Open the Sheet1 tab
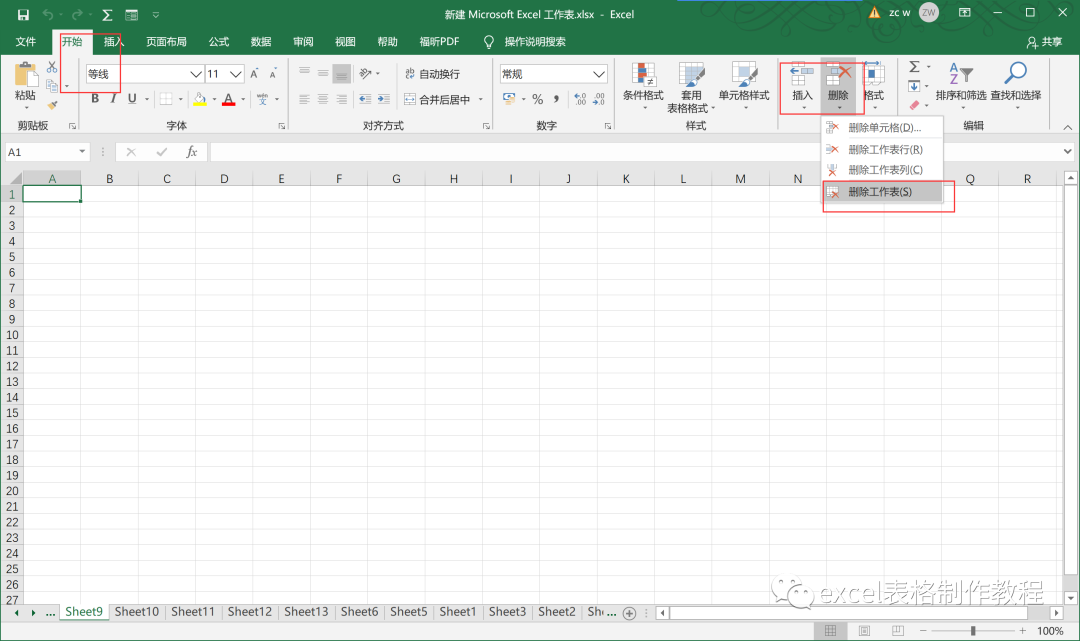This screenshot has width=1080, height=641. (x=457, y=611)
